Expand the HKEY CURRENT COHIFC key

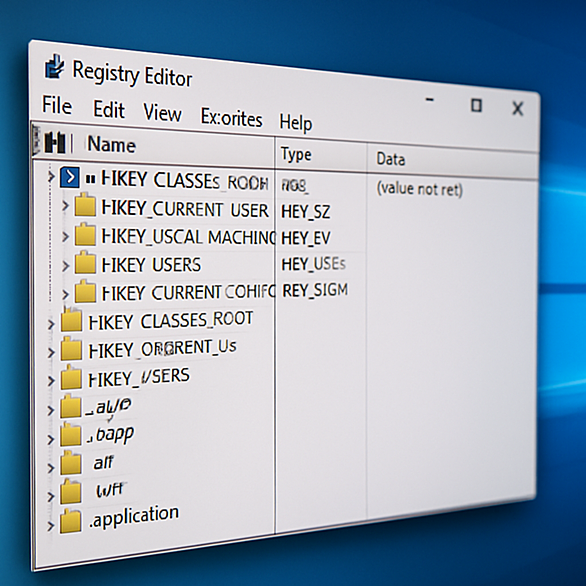click(65, 294)
